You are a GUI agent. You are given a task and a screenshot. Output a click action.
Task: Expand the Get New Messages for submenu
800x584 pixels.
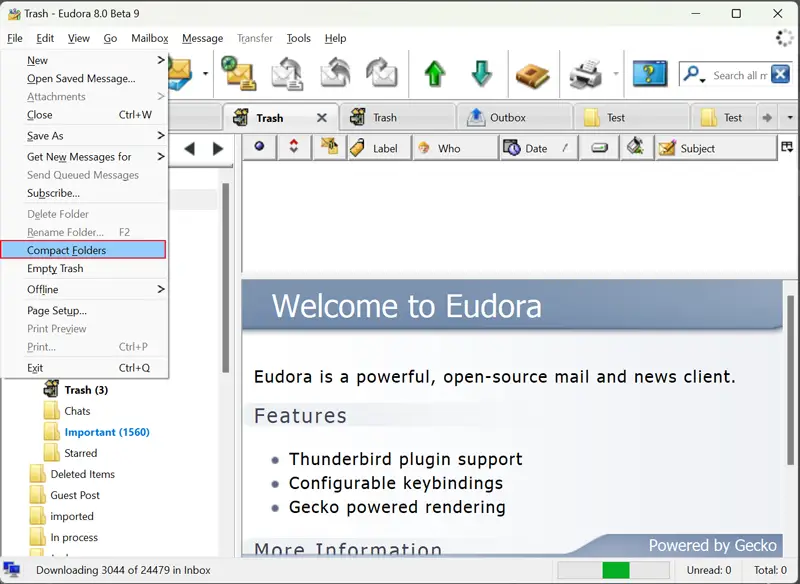click(x=84, y=157)
